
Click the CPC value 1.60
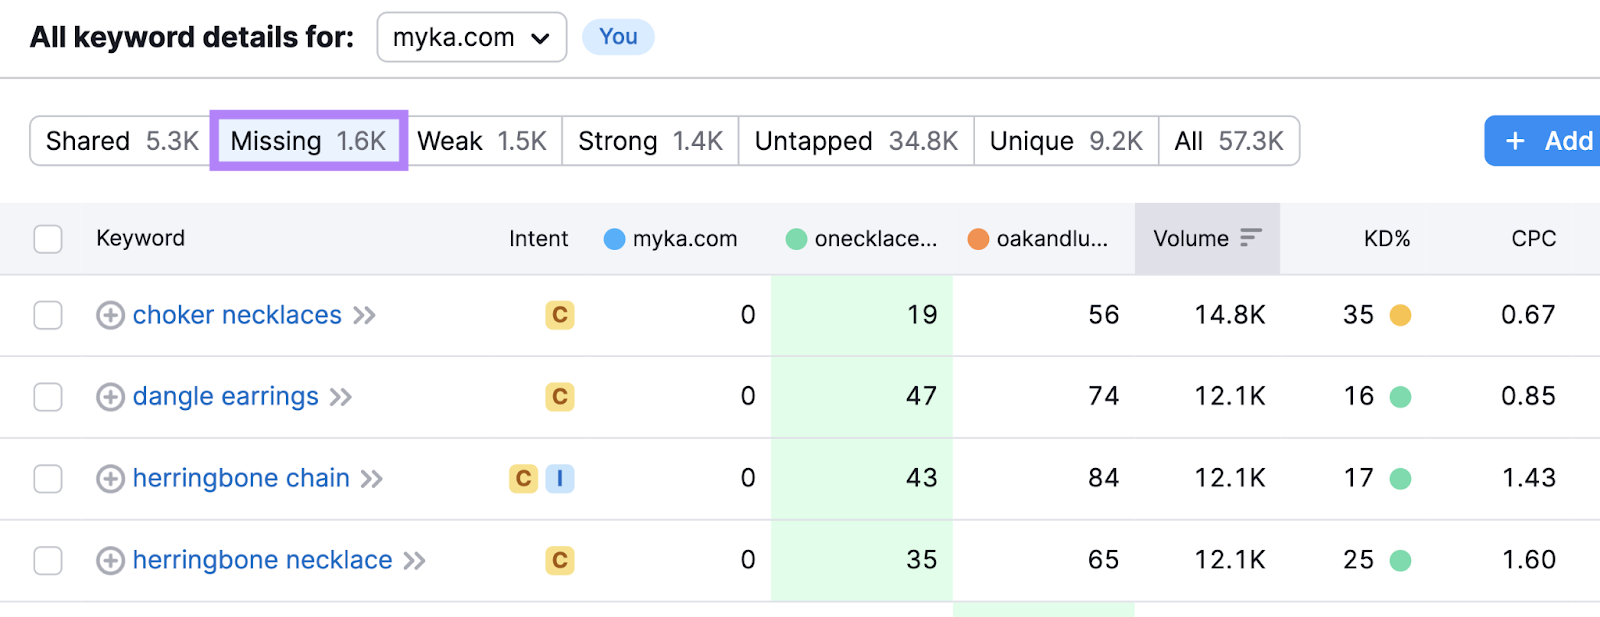(1528, 560)
